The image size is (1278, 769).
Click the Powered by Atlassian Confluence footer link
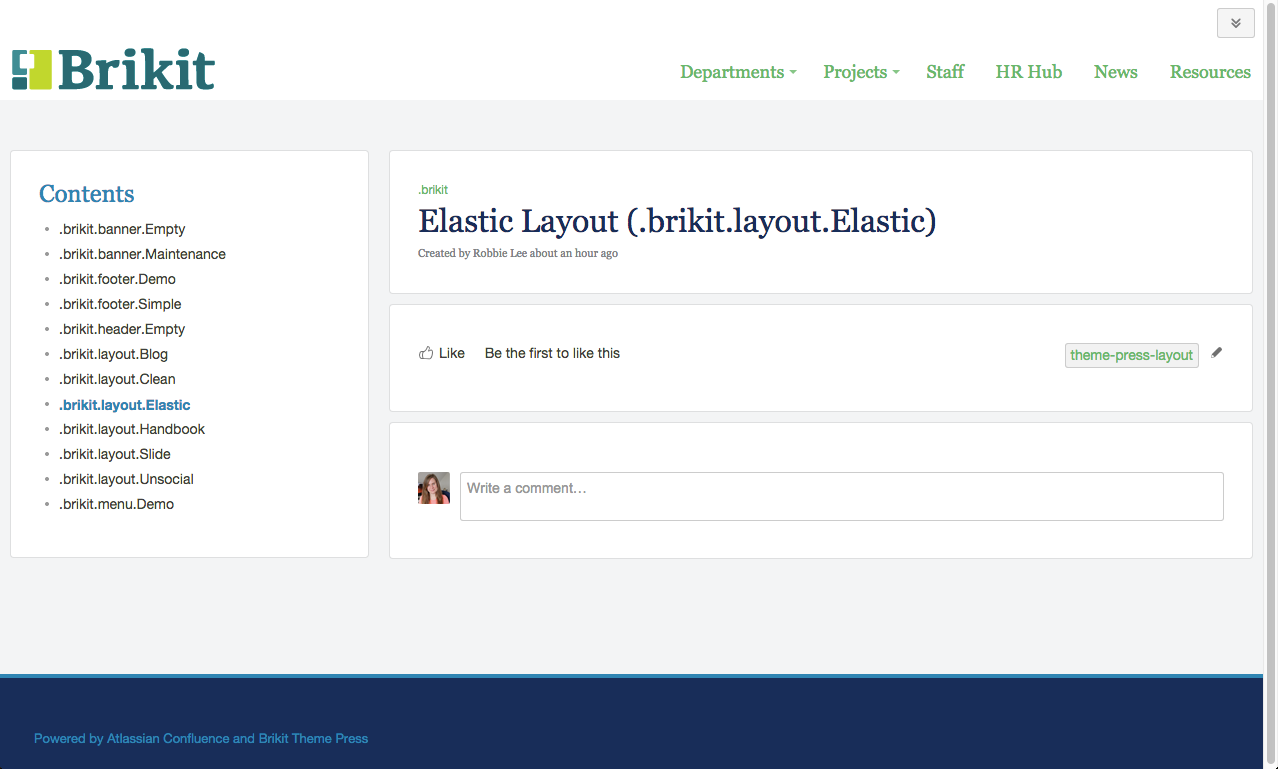coord(201,739)
